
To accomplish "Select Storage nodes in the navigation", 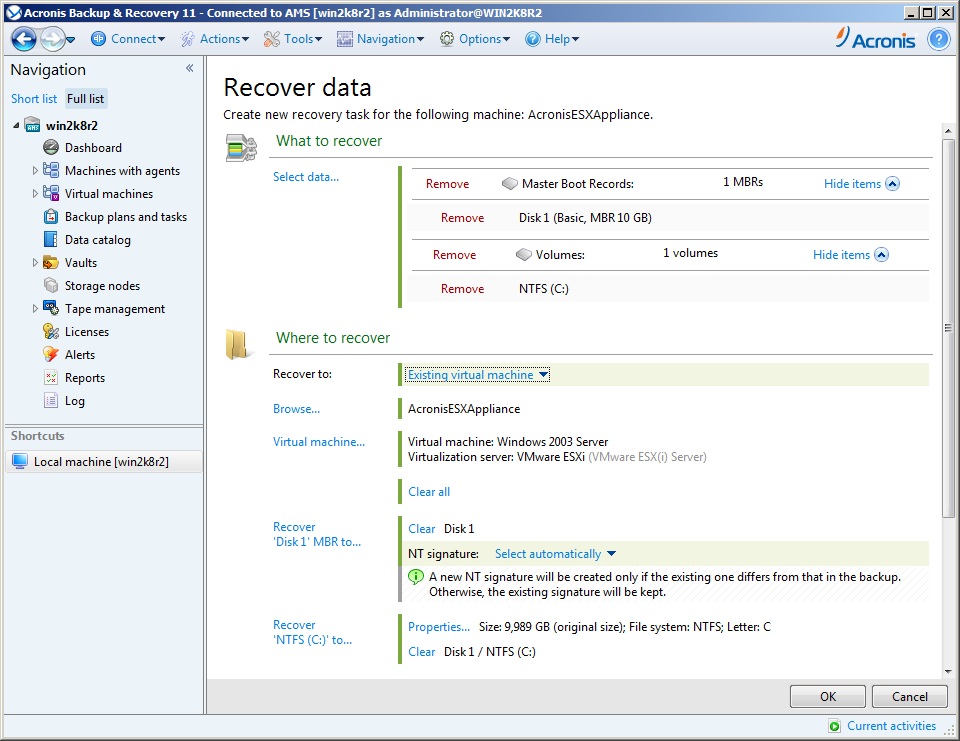I will tap(102, 286).
